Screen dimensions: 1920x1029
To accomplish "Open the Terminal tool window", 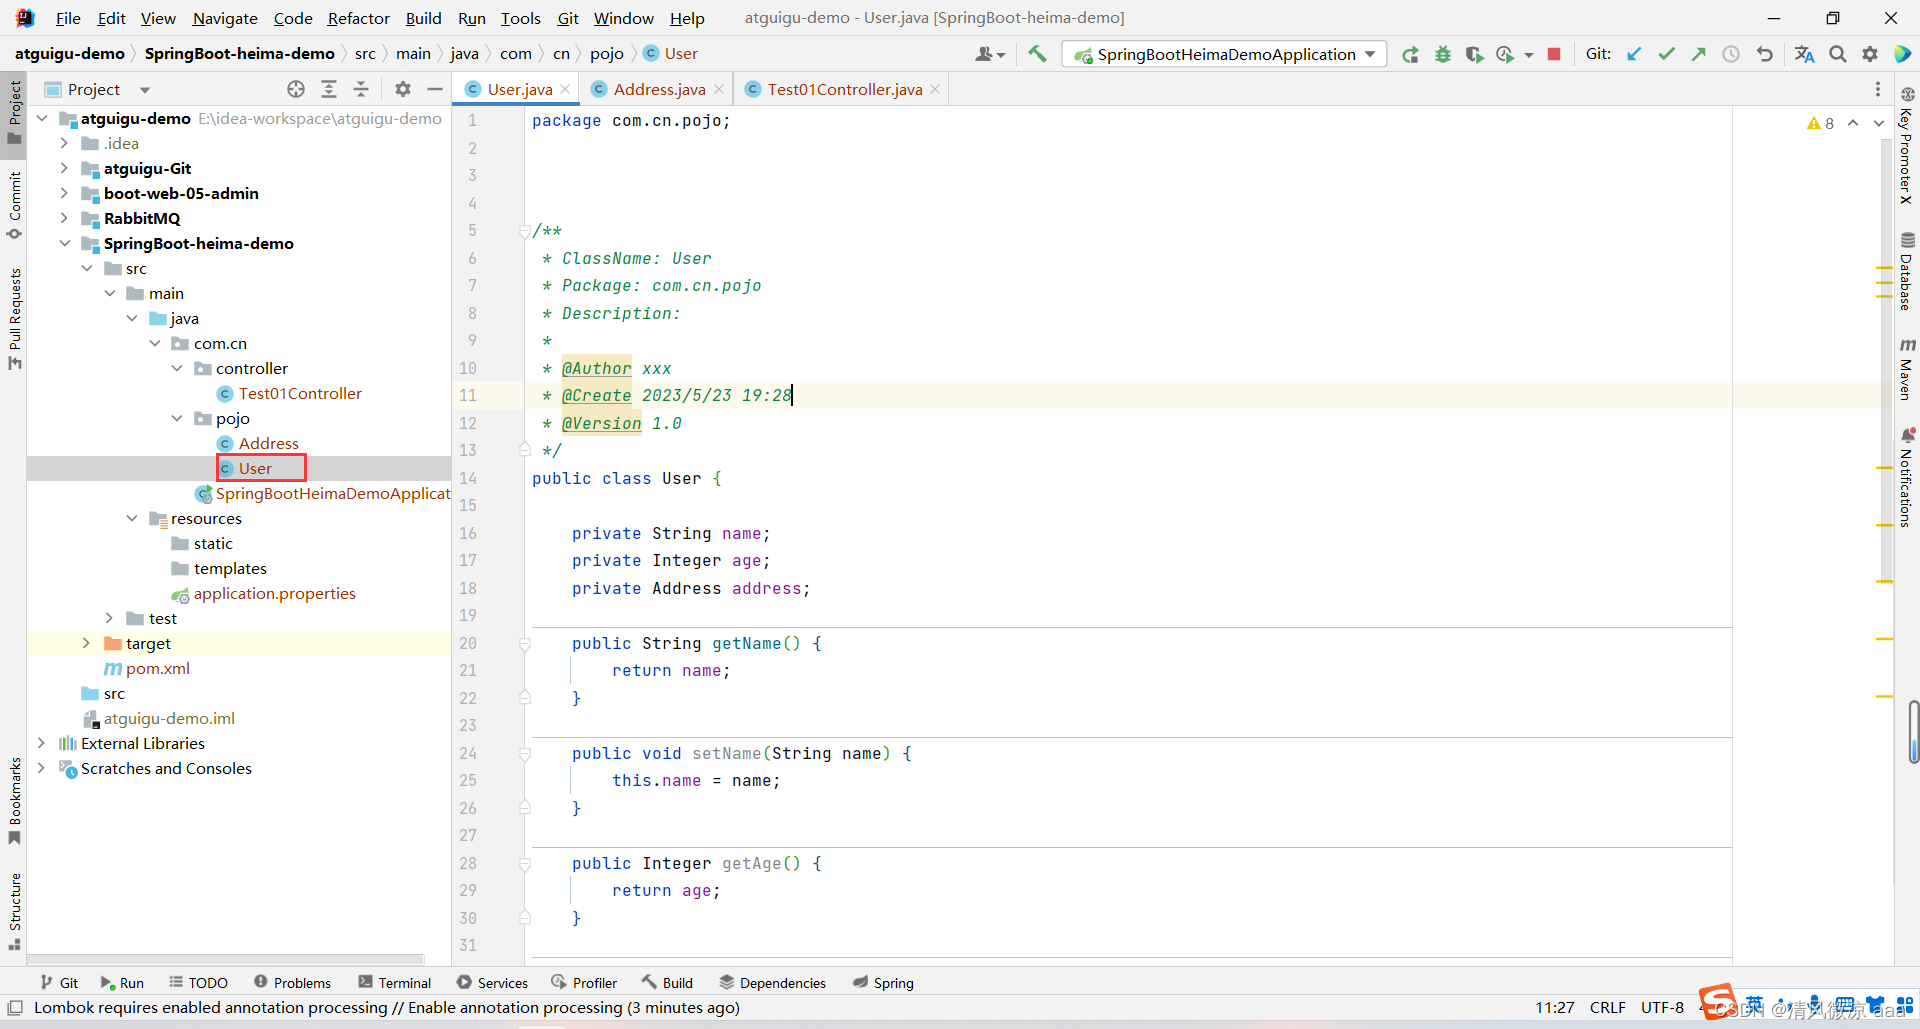I will (395, 983).
